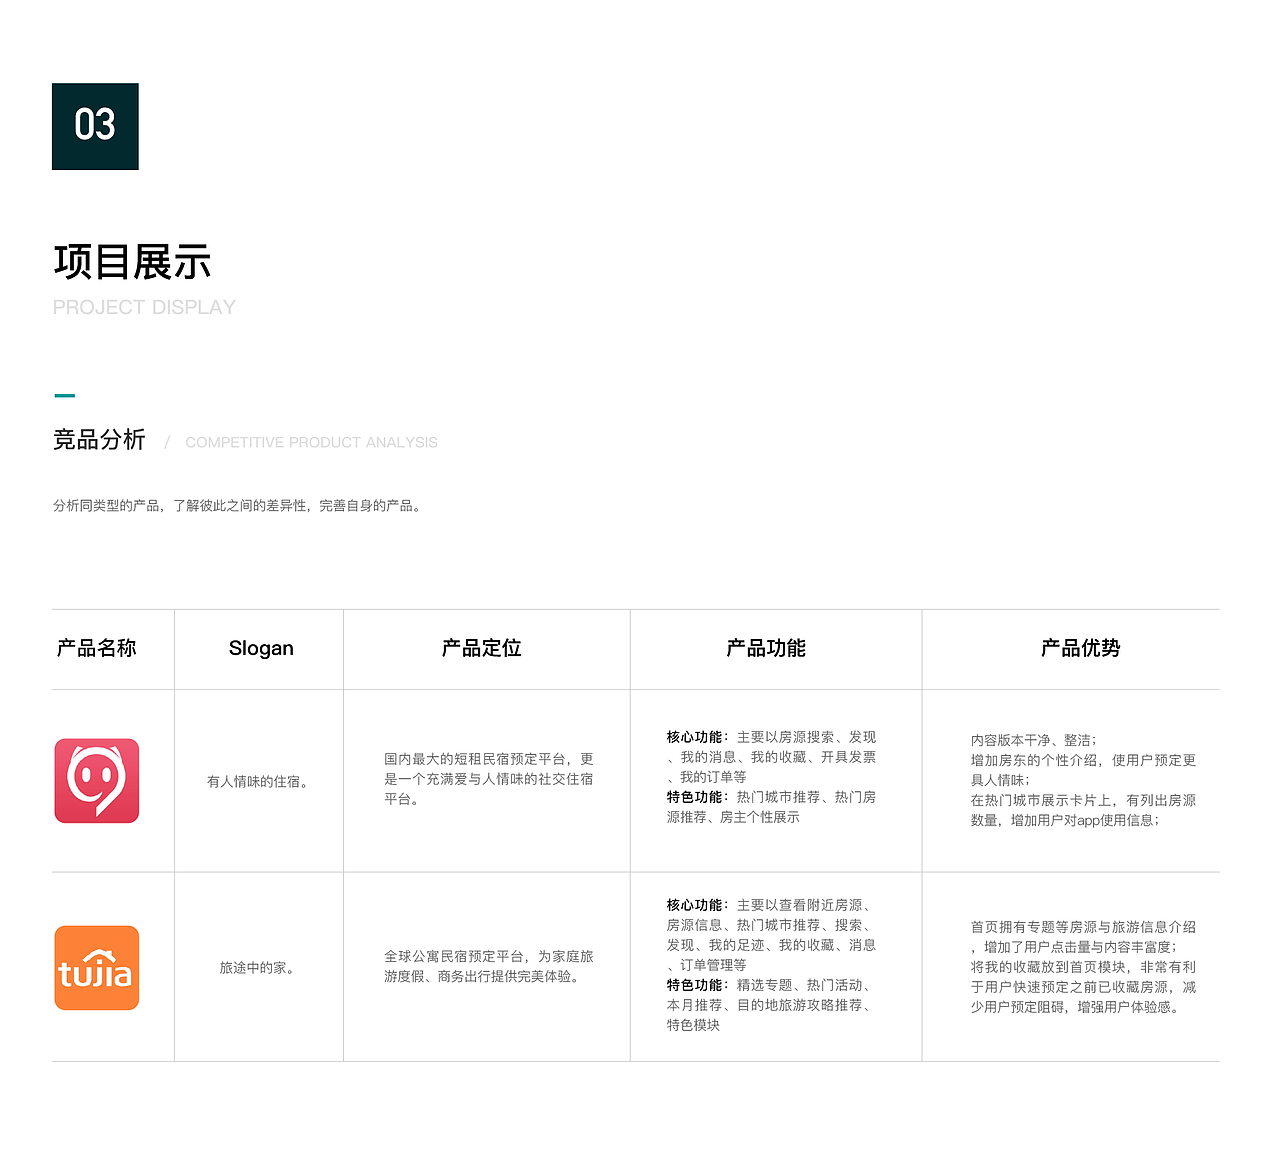
Task: Select COMPETITIVE PRODUCT ANALYSIS text
Action: (311, 442)
